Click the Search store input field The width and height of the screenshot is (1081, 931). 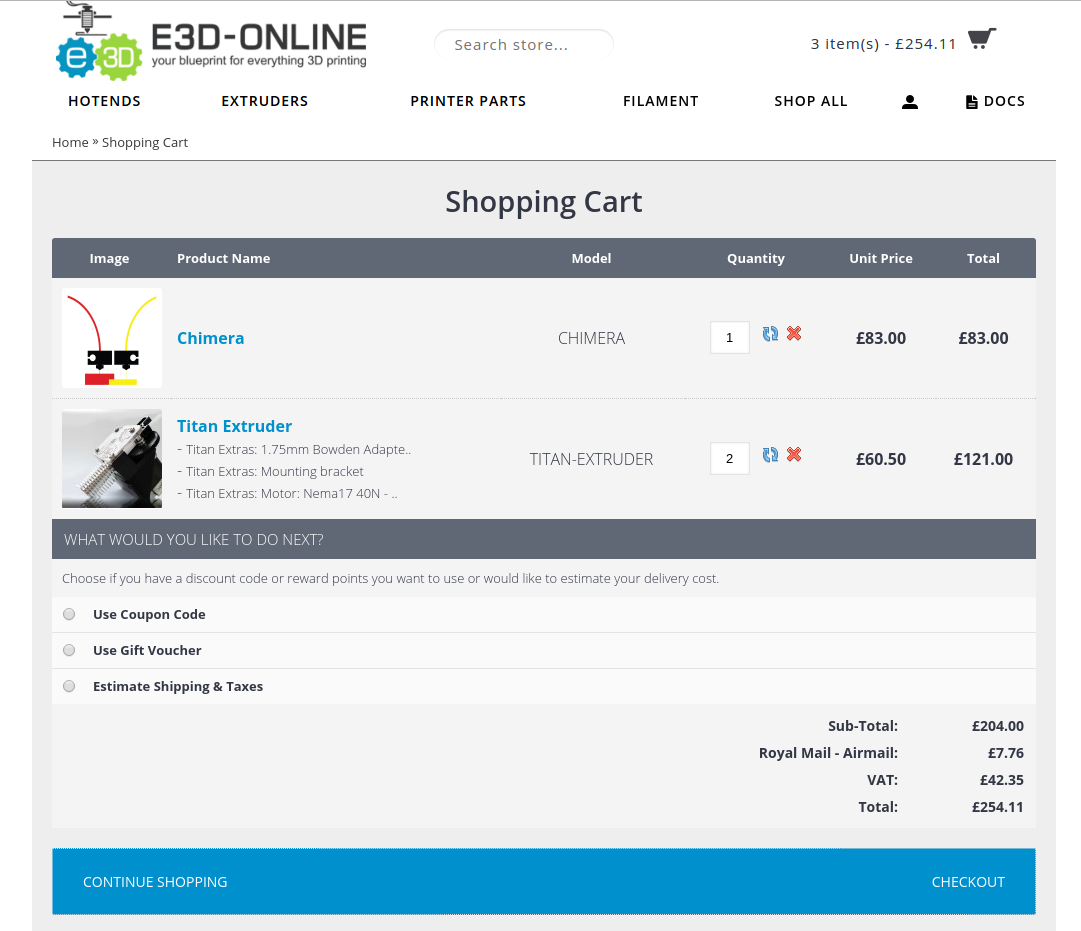pyautogui.click(x=523, y=45)
